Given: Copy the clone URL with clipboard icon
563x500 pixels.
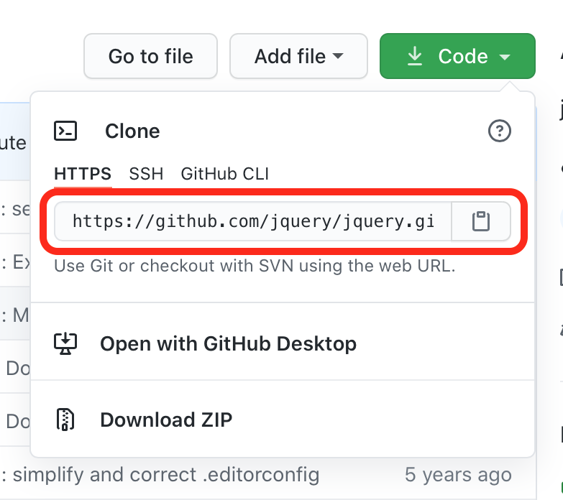Looking at the screenshot, I should [x=481, y=221].
